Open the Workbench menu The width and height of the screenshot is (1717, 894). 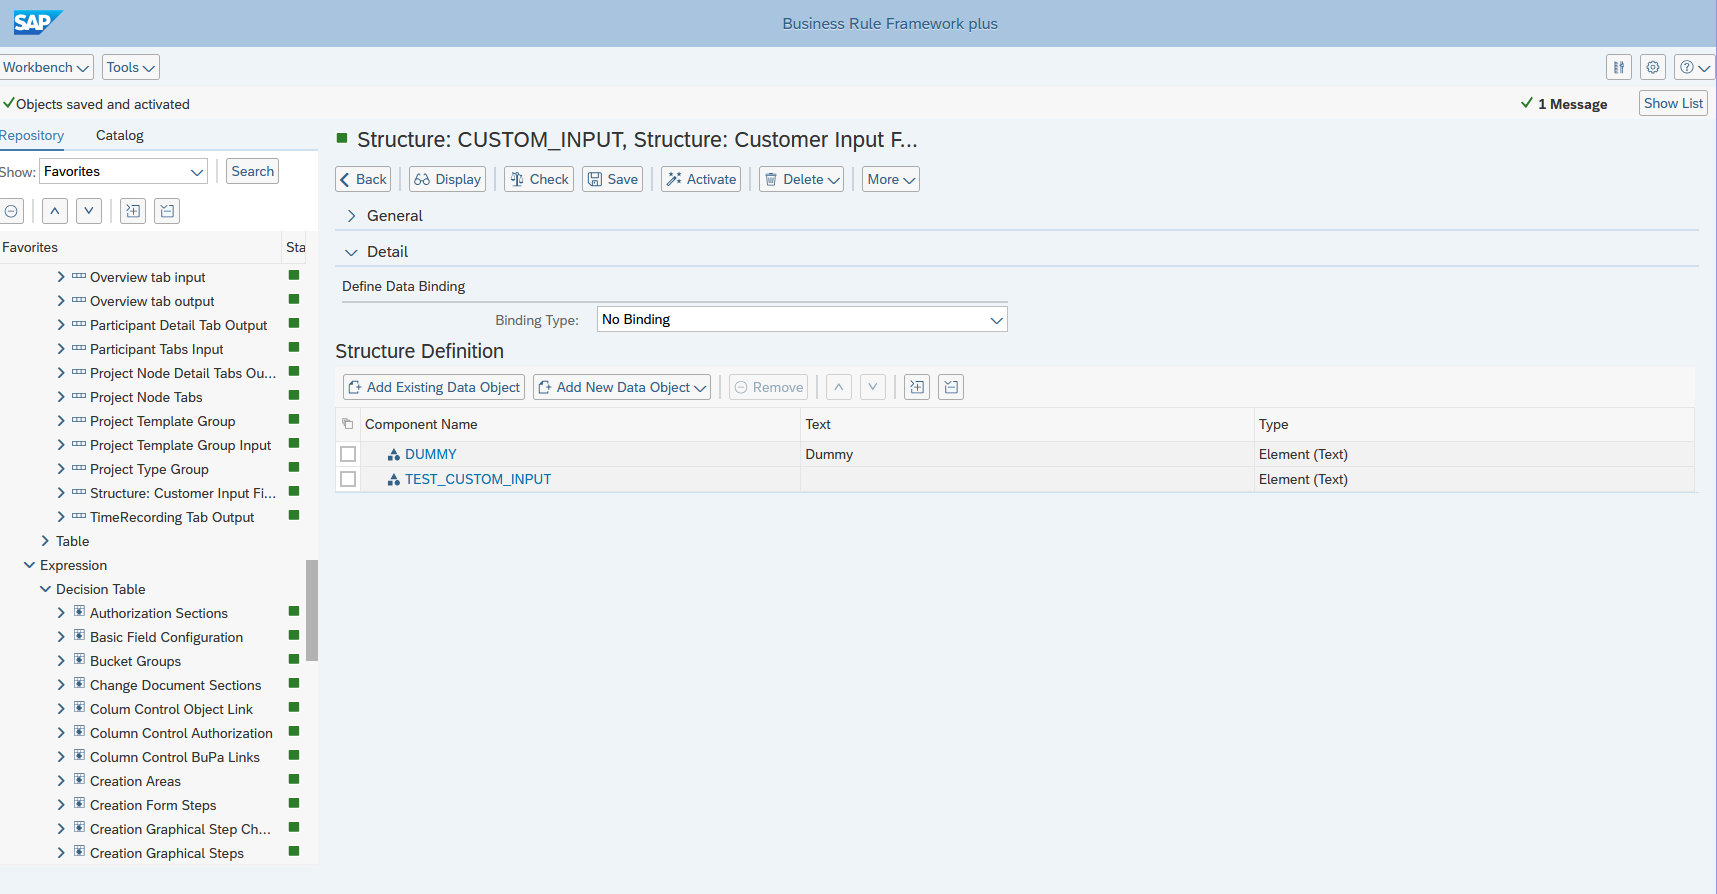(46, 67)
